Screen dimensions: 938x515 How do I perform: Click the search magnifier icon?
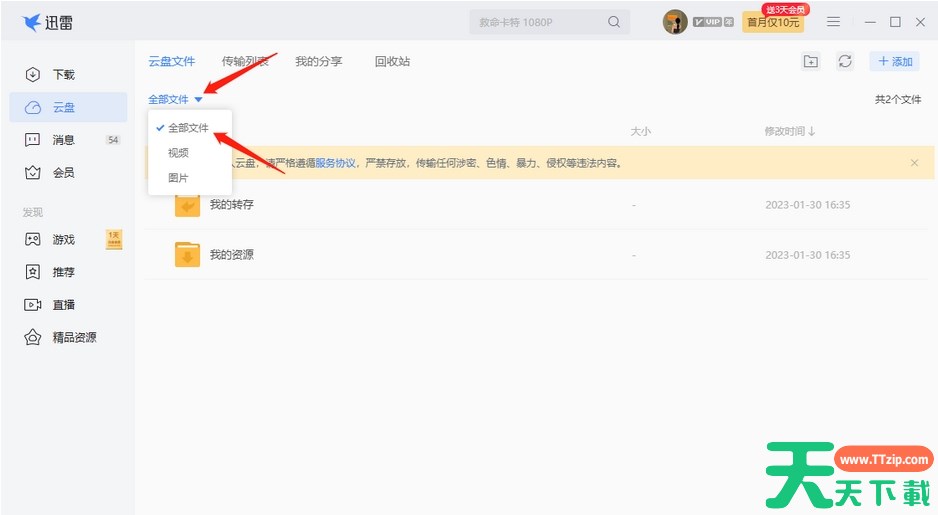pyautogui.click(x=614, y=22)
